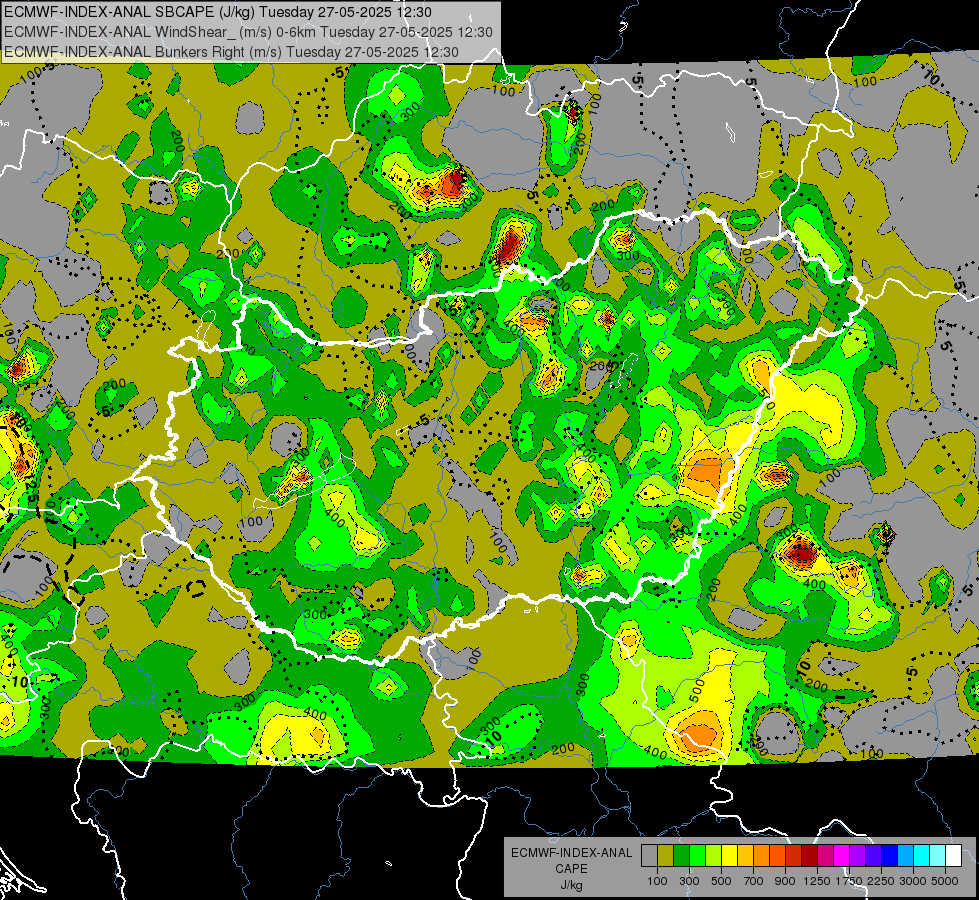
Task: Select the cyan legend swatch
Action: [x=922, y=856]
